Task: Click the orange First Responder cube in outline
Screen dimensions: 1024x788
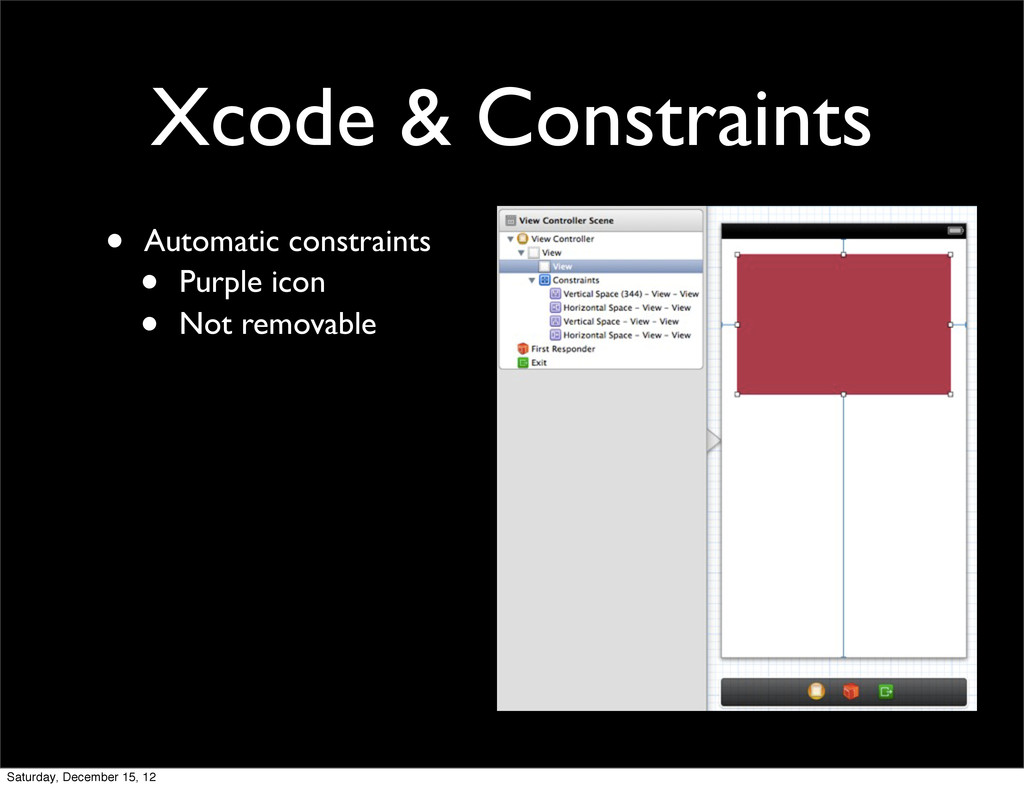Action: [x=522, y=349]
